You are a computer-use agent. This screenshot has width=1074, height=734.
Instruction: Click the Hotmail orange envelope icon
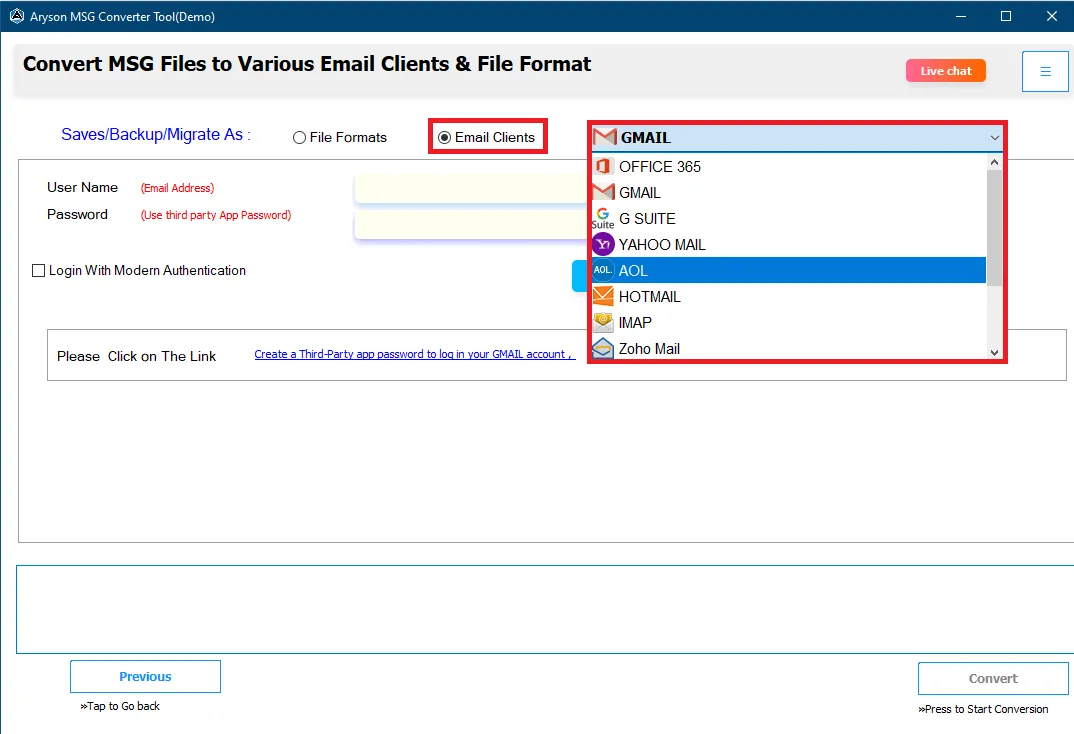603,296
